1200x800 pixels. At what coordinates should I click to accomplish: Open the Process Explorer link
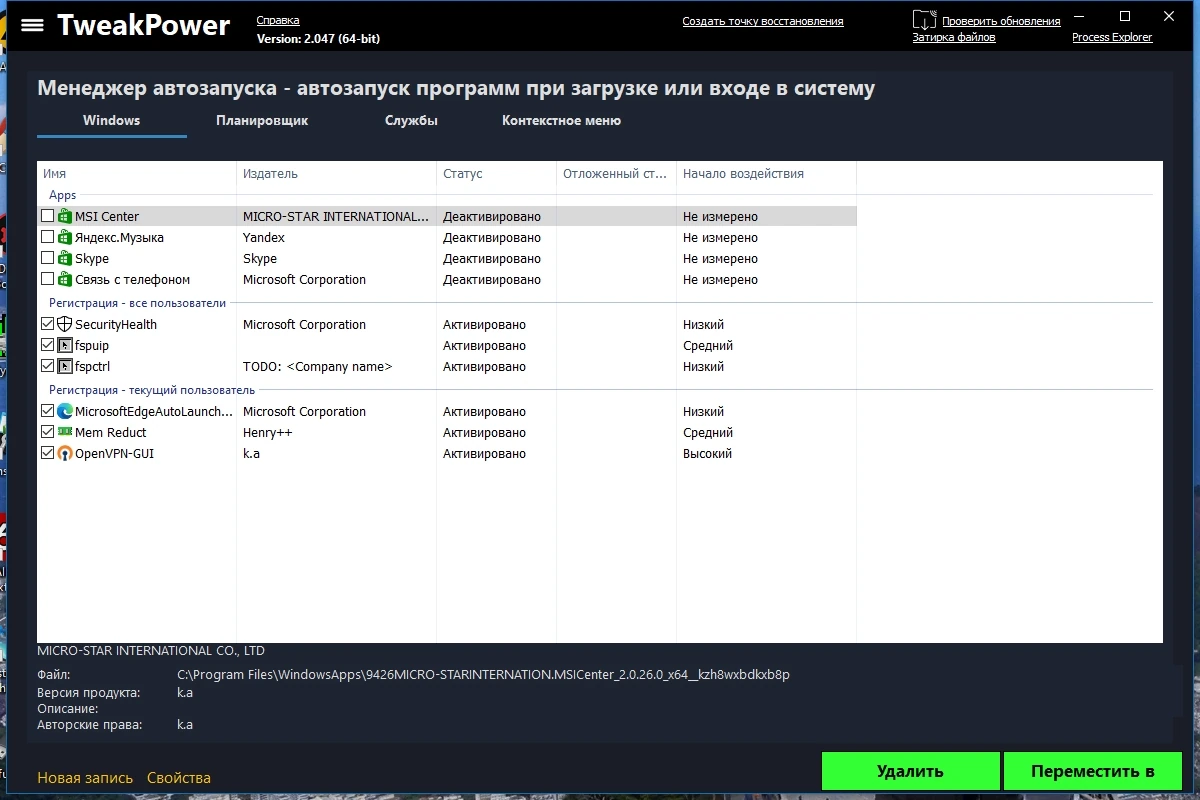click(1112, 37)
